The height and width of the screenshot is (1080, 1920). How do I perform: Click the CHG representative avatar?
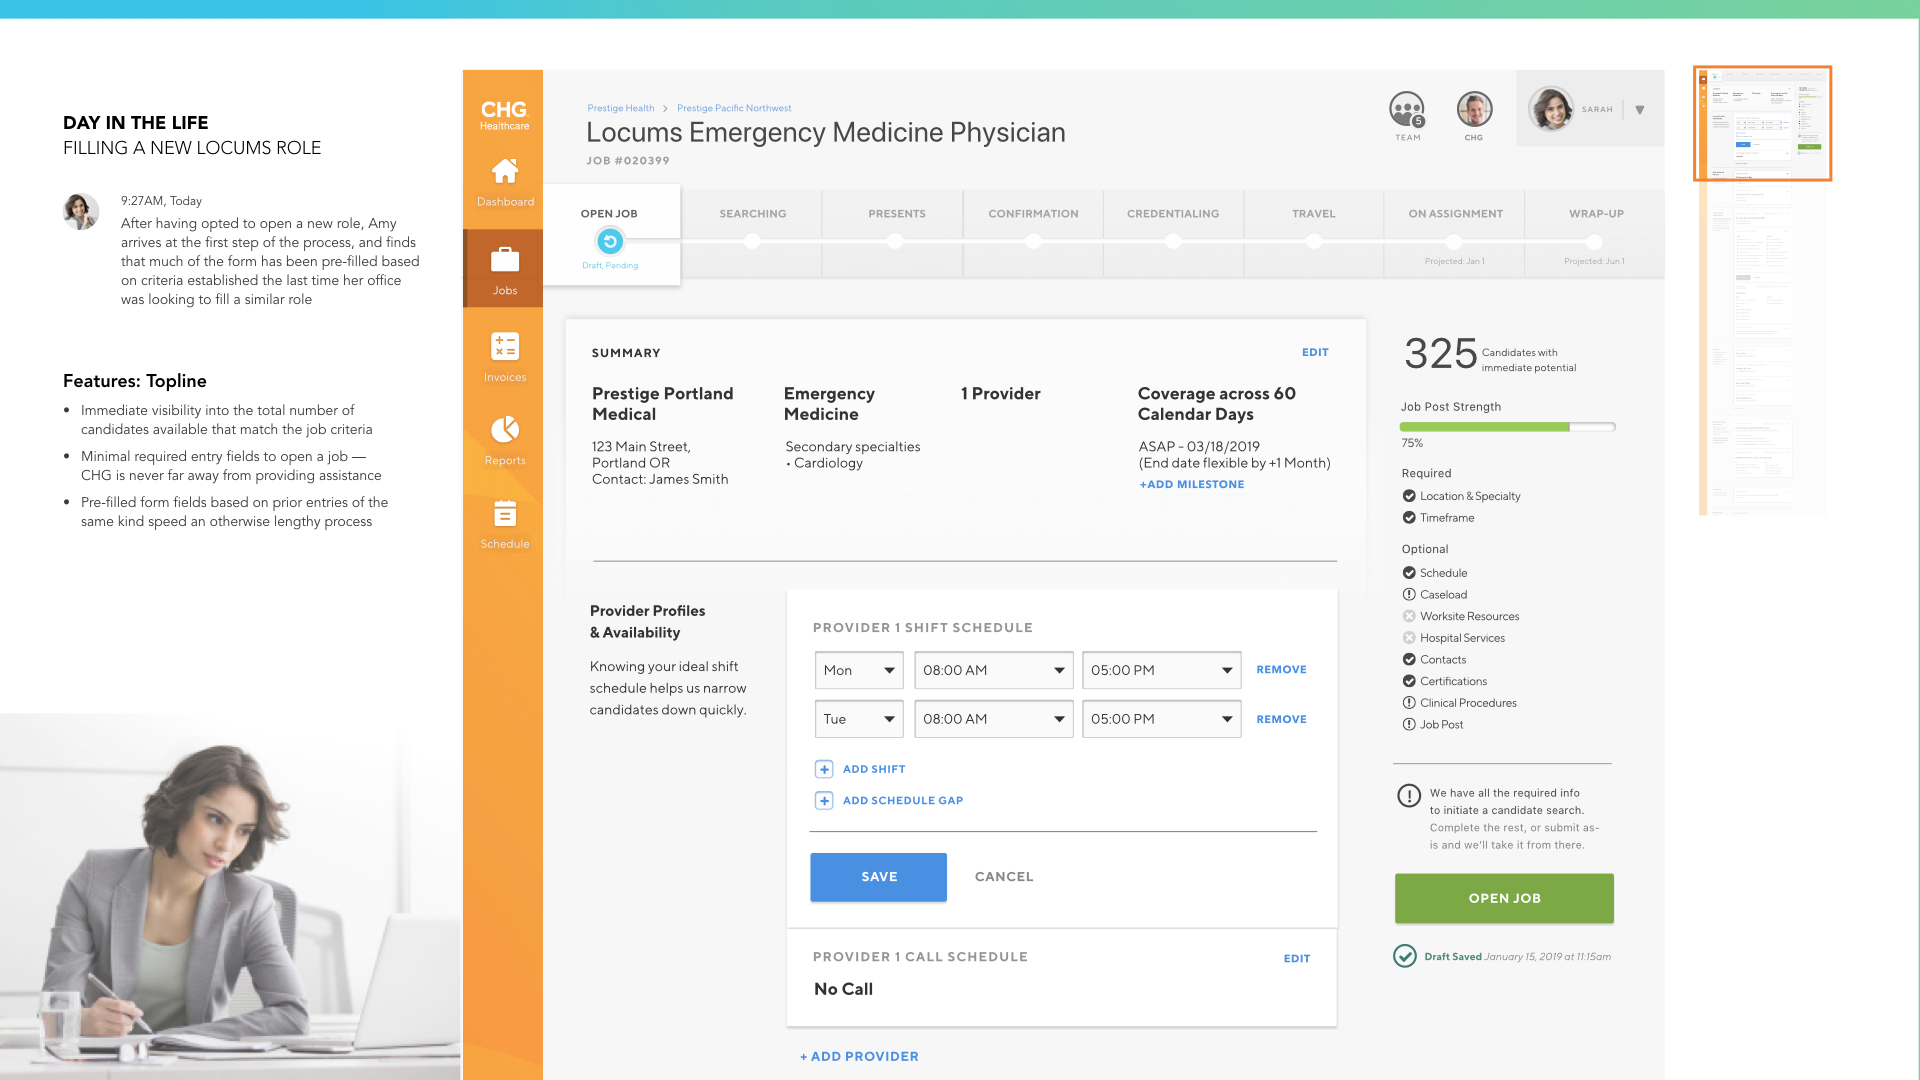[1474, 109]
